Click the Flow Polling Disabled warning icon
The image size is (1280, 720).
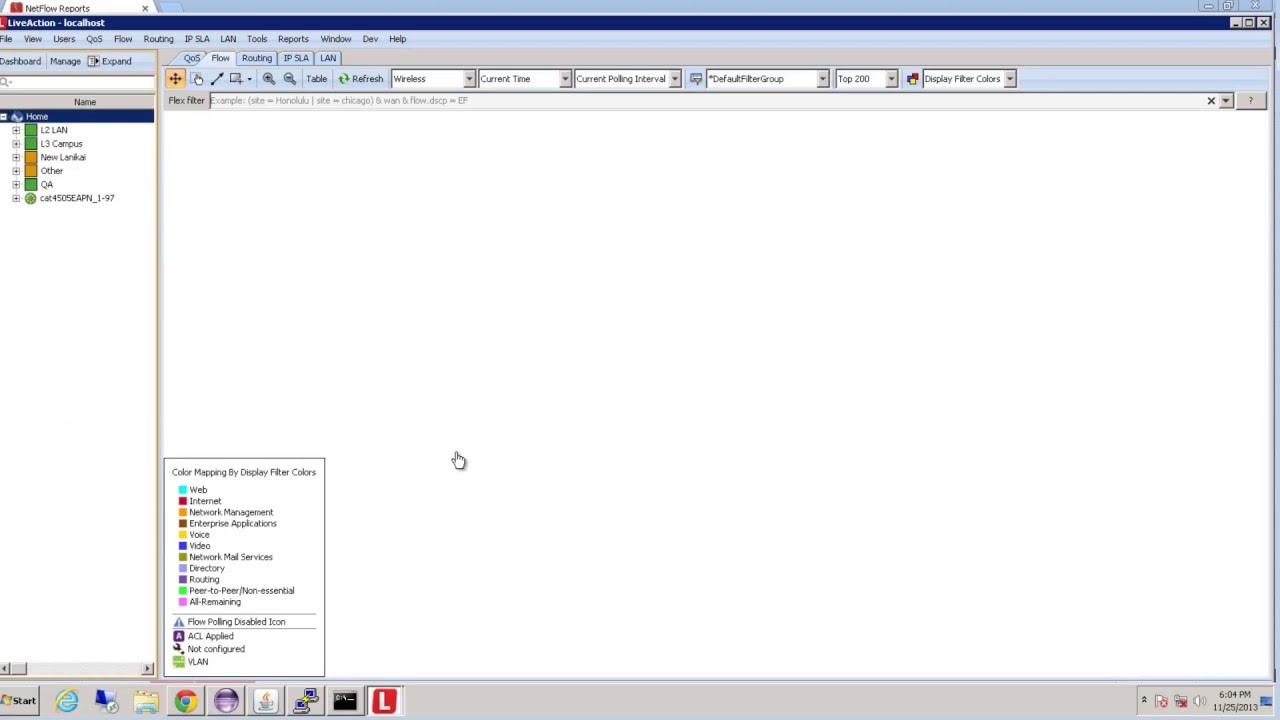179,622
